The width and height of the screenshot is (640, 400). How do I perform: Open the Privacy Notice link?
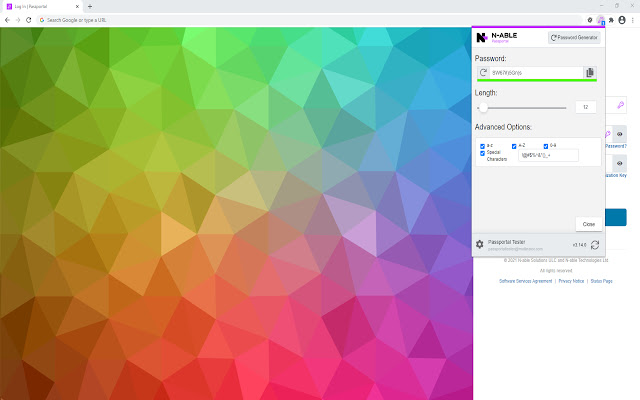571,281
